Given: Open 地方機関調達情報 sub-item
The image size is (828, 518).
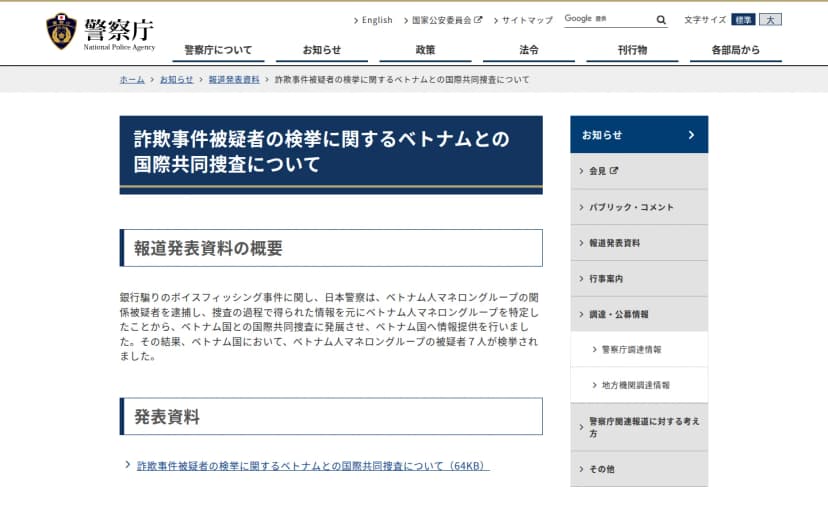Looking at the screenshot, I should [x=639, y=385].
